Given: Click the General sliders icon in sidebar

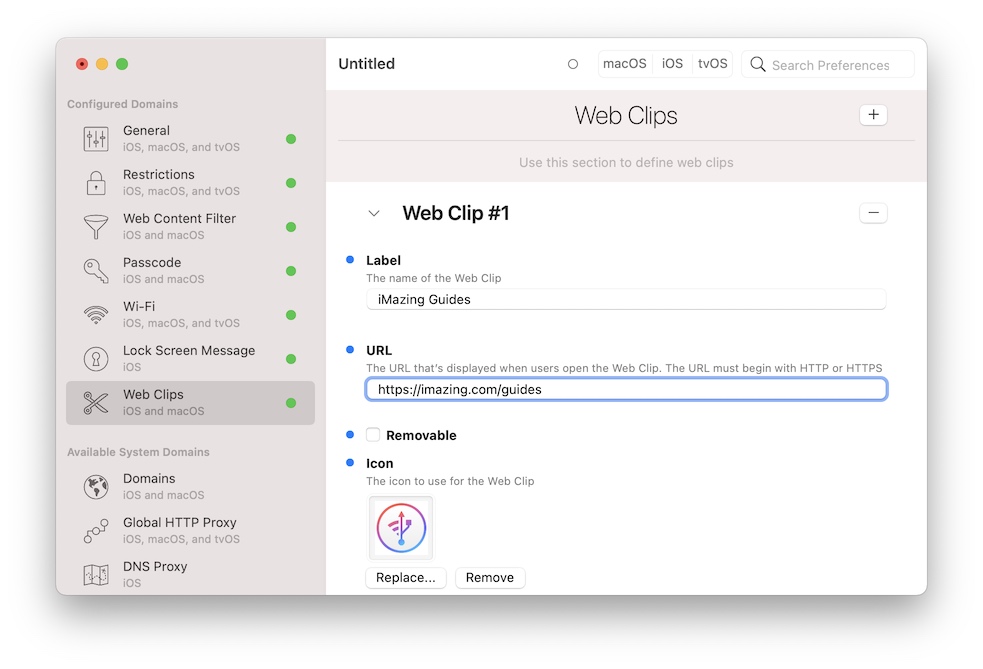Looking at the screenshot, I should (x=96, y=139).
